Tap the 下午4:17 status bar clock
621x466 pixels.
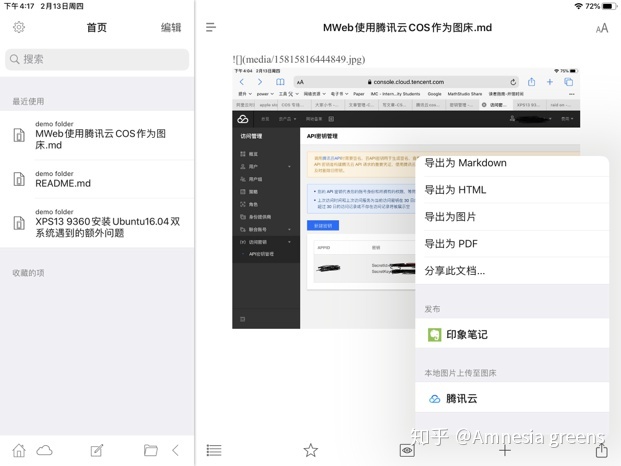pos(19,6)
